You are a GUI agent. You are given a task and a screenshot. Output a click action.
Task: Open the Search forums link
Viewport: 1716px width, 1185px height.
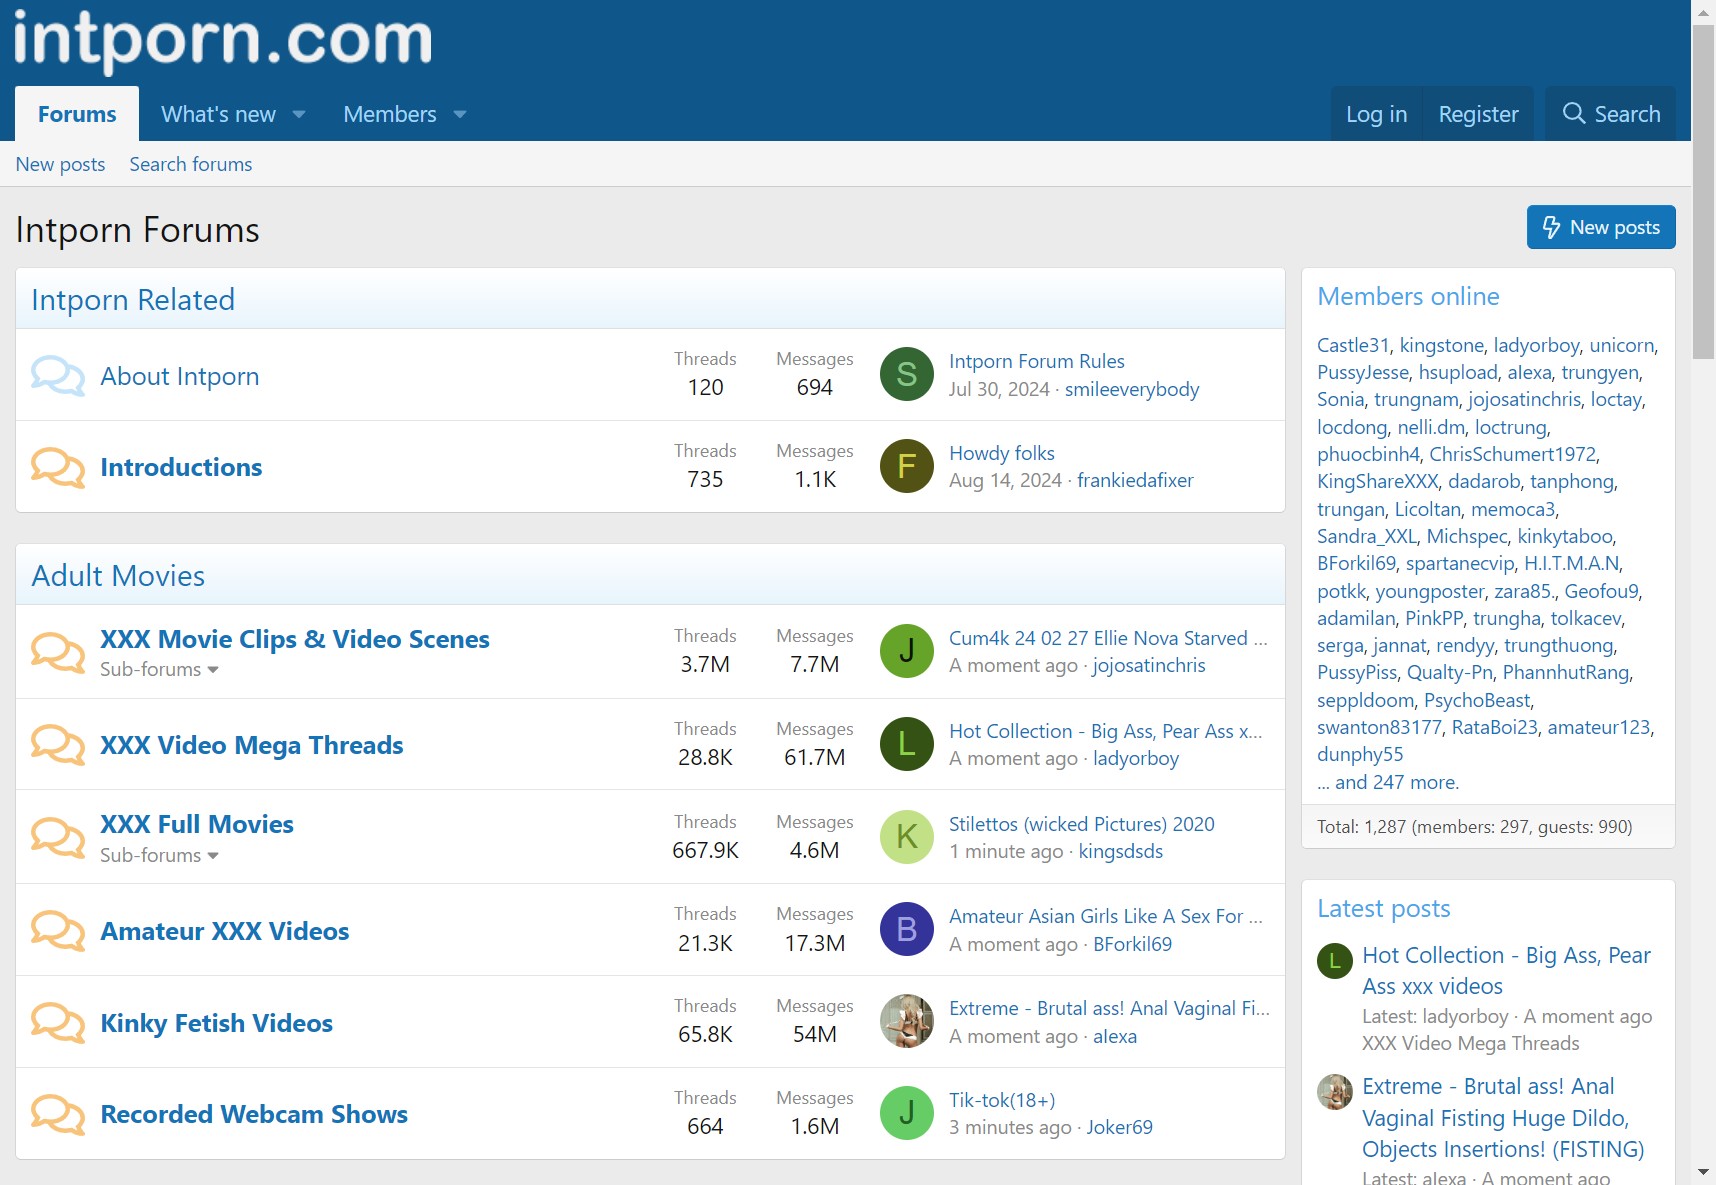pyautogui.click(x=190, y=164)
